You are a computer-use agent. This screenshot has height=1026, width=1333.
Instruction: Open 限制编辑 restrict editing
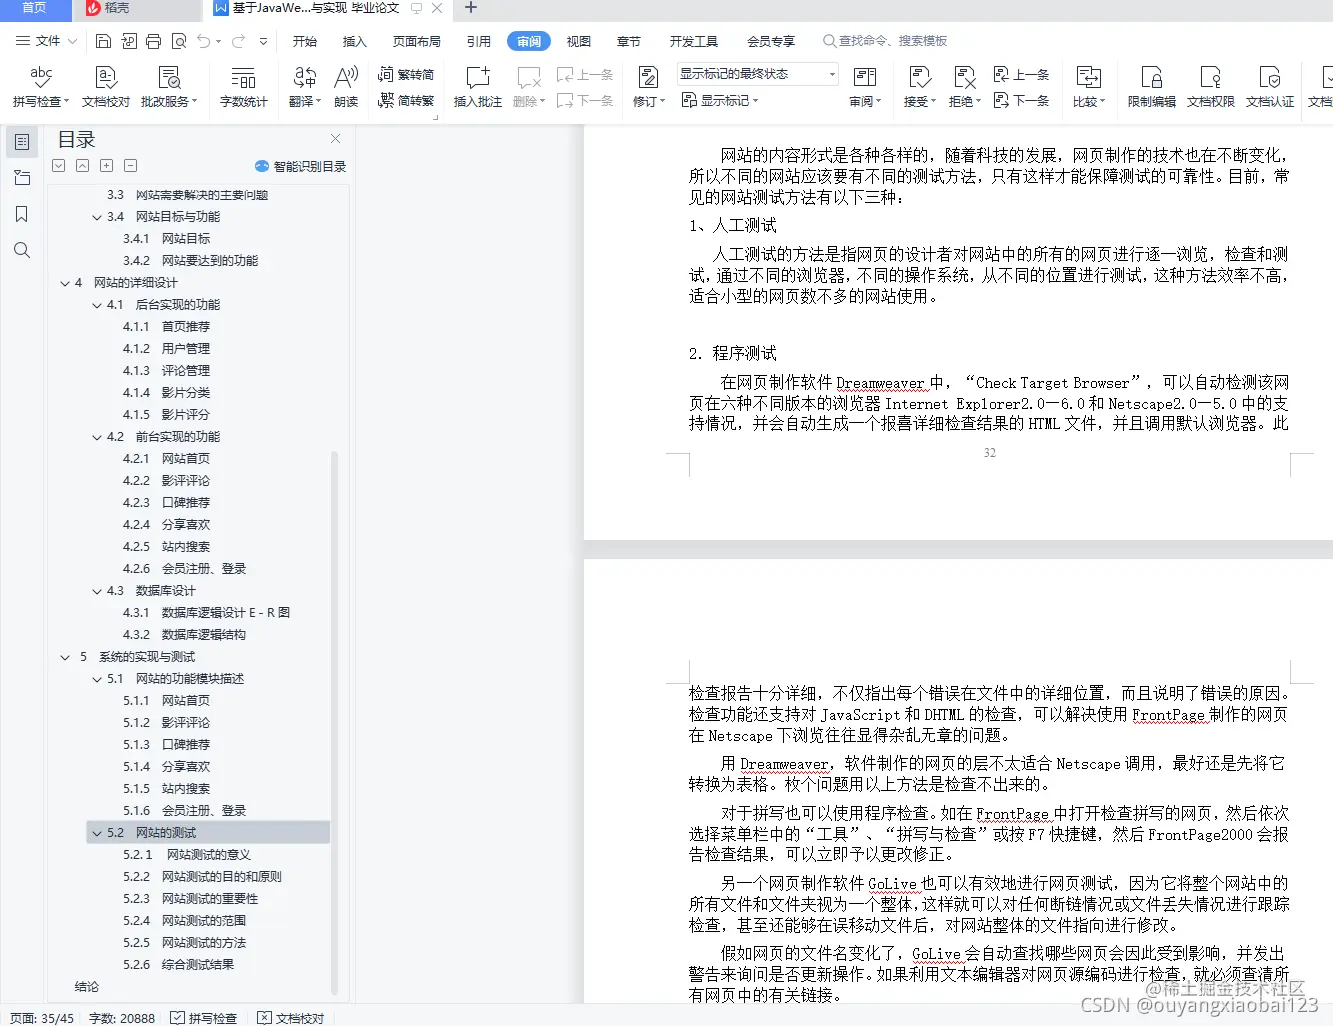[1152, 86]
